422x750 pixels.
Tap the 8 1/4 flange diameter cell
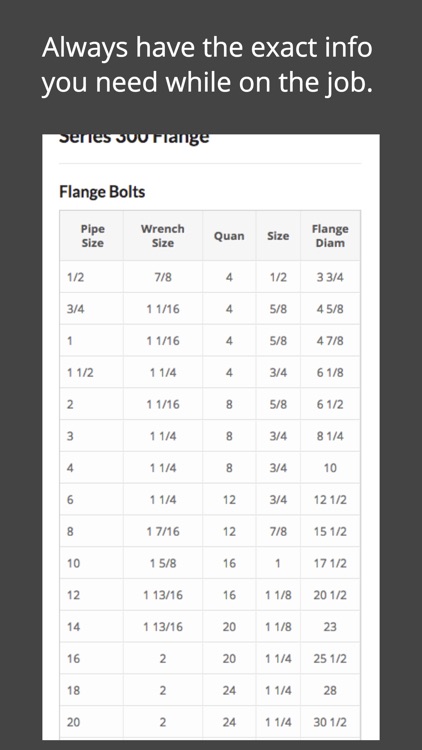(x=330, y=436)
